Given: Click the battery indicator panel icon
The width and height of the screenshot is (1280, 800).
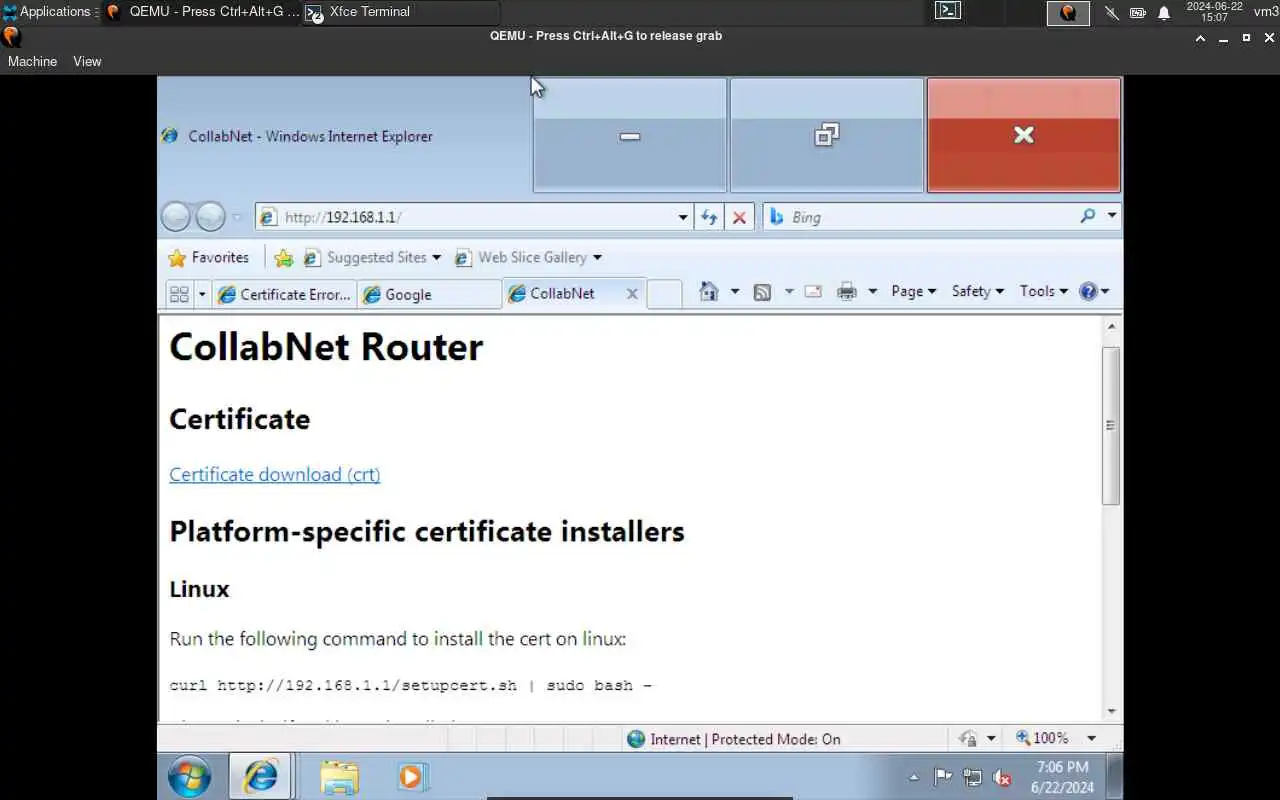Looking at the screenshot, I should pos(1138,12).
